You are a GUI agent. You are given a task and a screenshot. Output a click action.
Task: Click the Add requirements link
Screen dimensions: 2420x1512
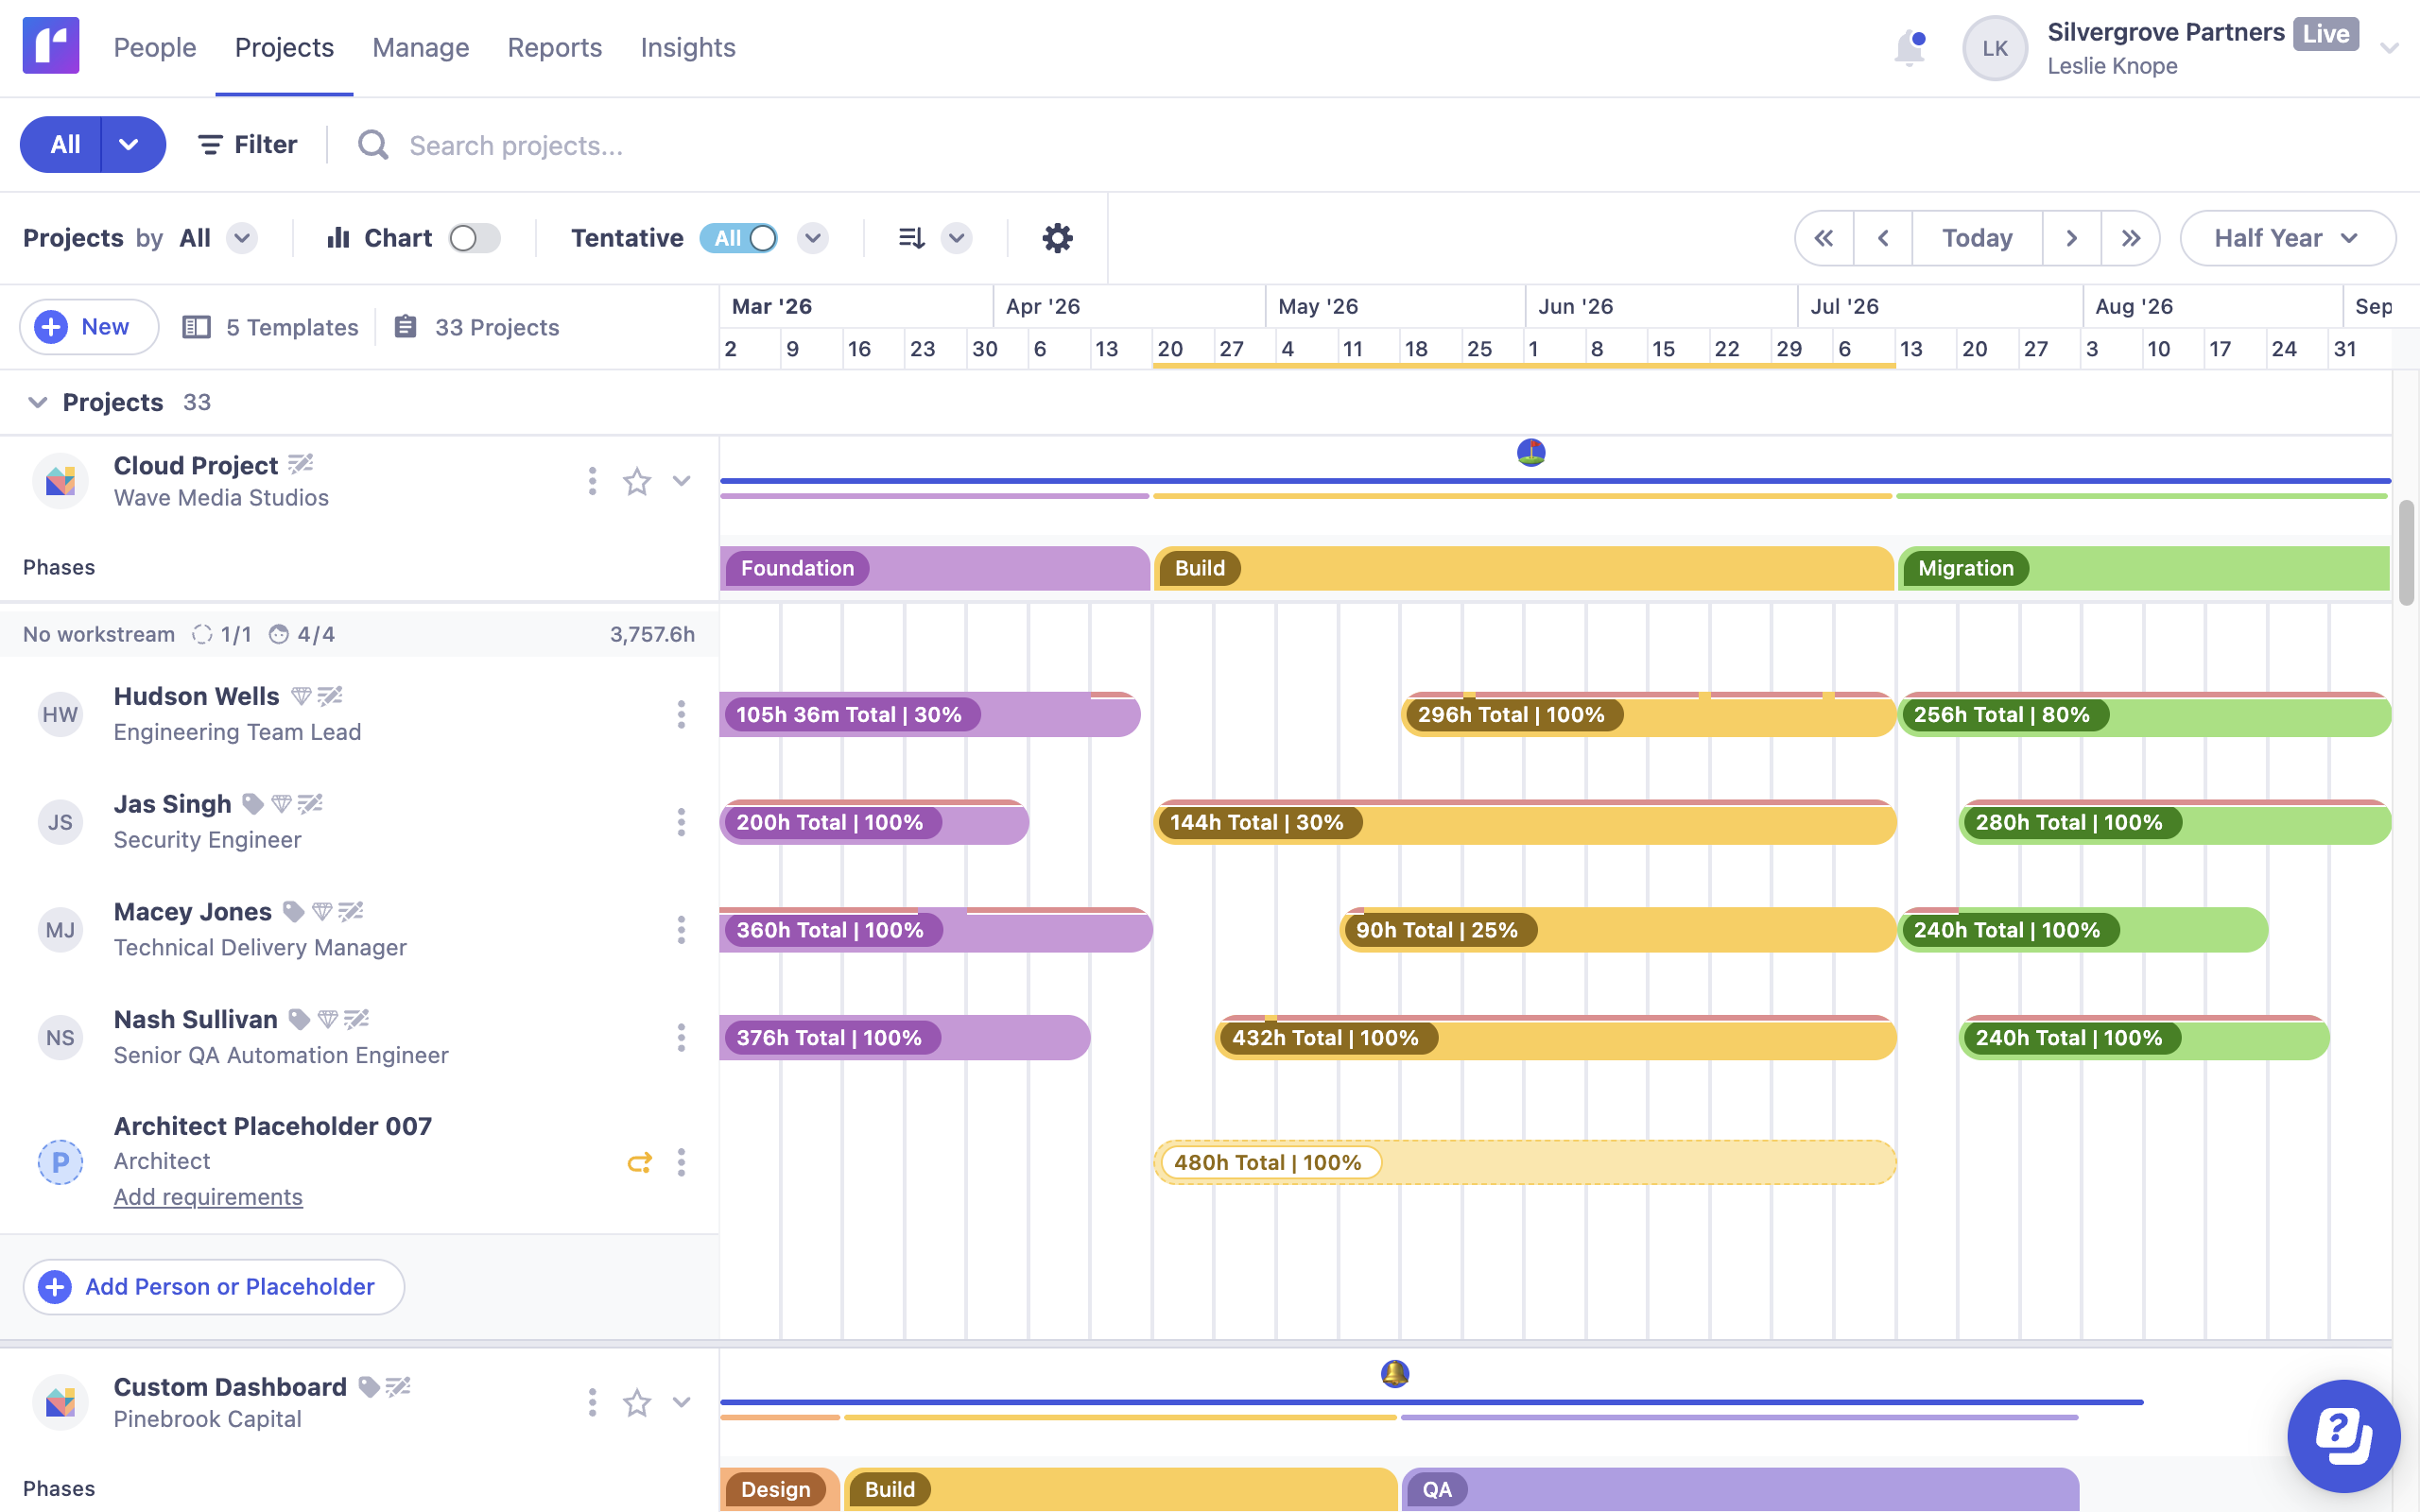(208, 1197)
